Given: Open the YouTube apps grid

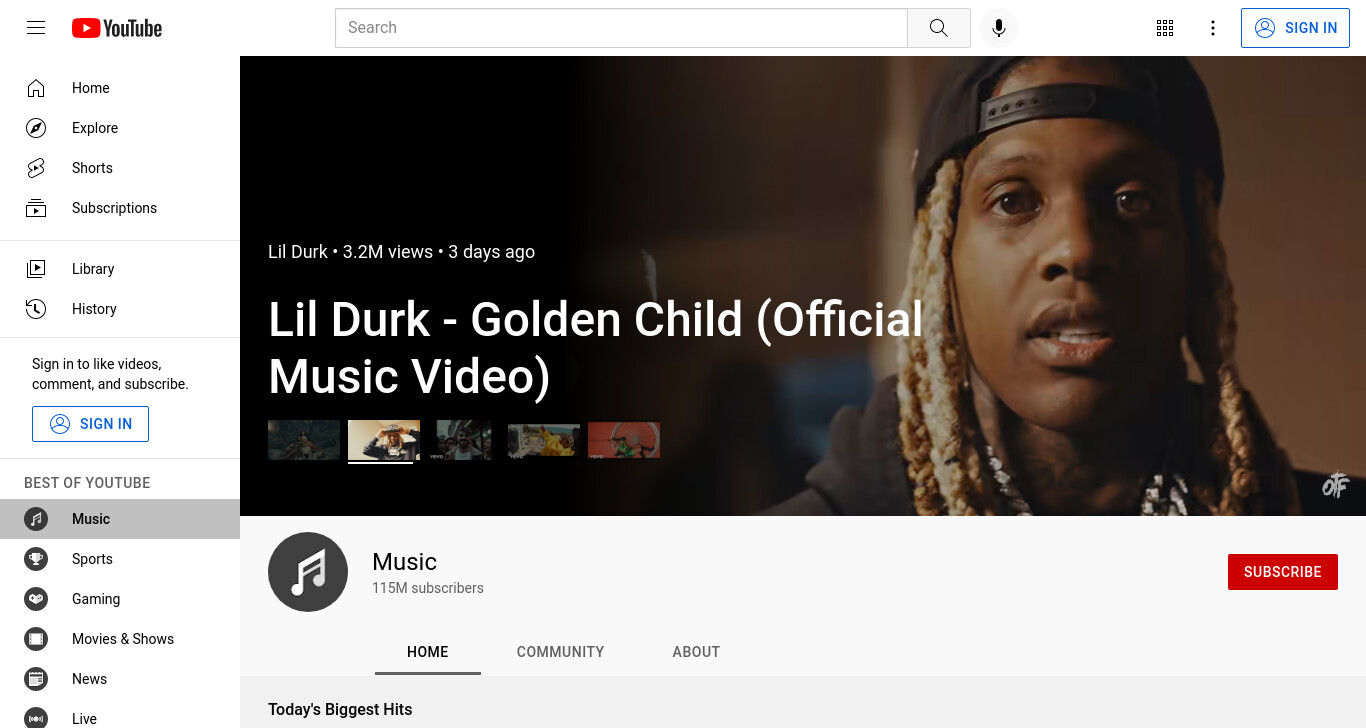Looking at the screenshot, I should [1165, 28].
